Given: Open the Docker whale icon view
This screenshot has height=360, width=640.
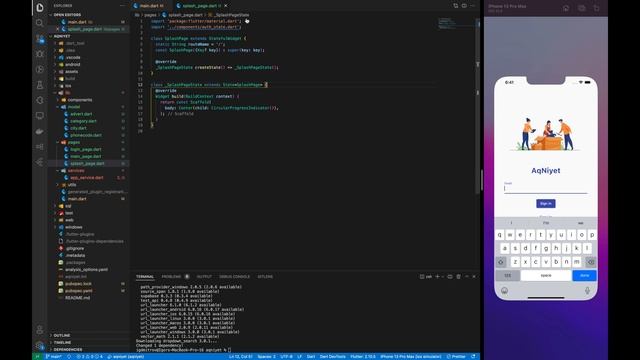Looking at the screenshot, I should click(40, 131).
